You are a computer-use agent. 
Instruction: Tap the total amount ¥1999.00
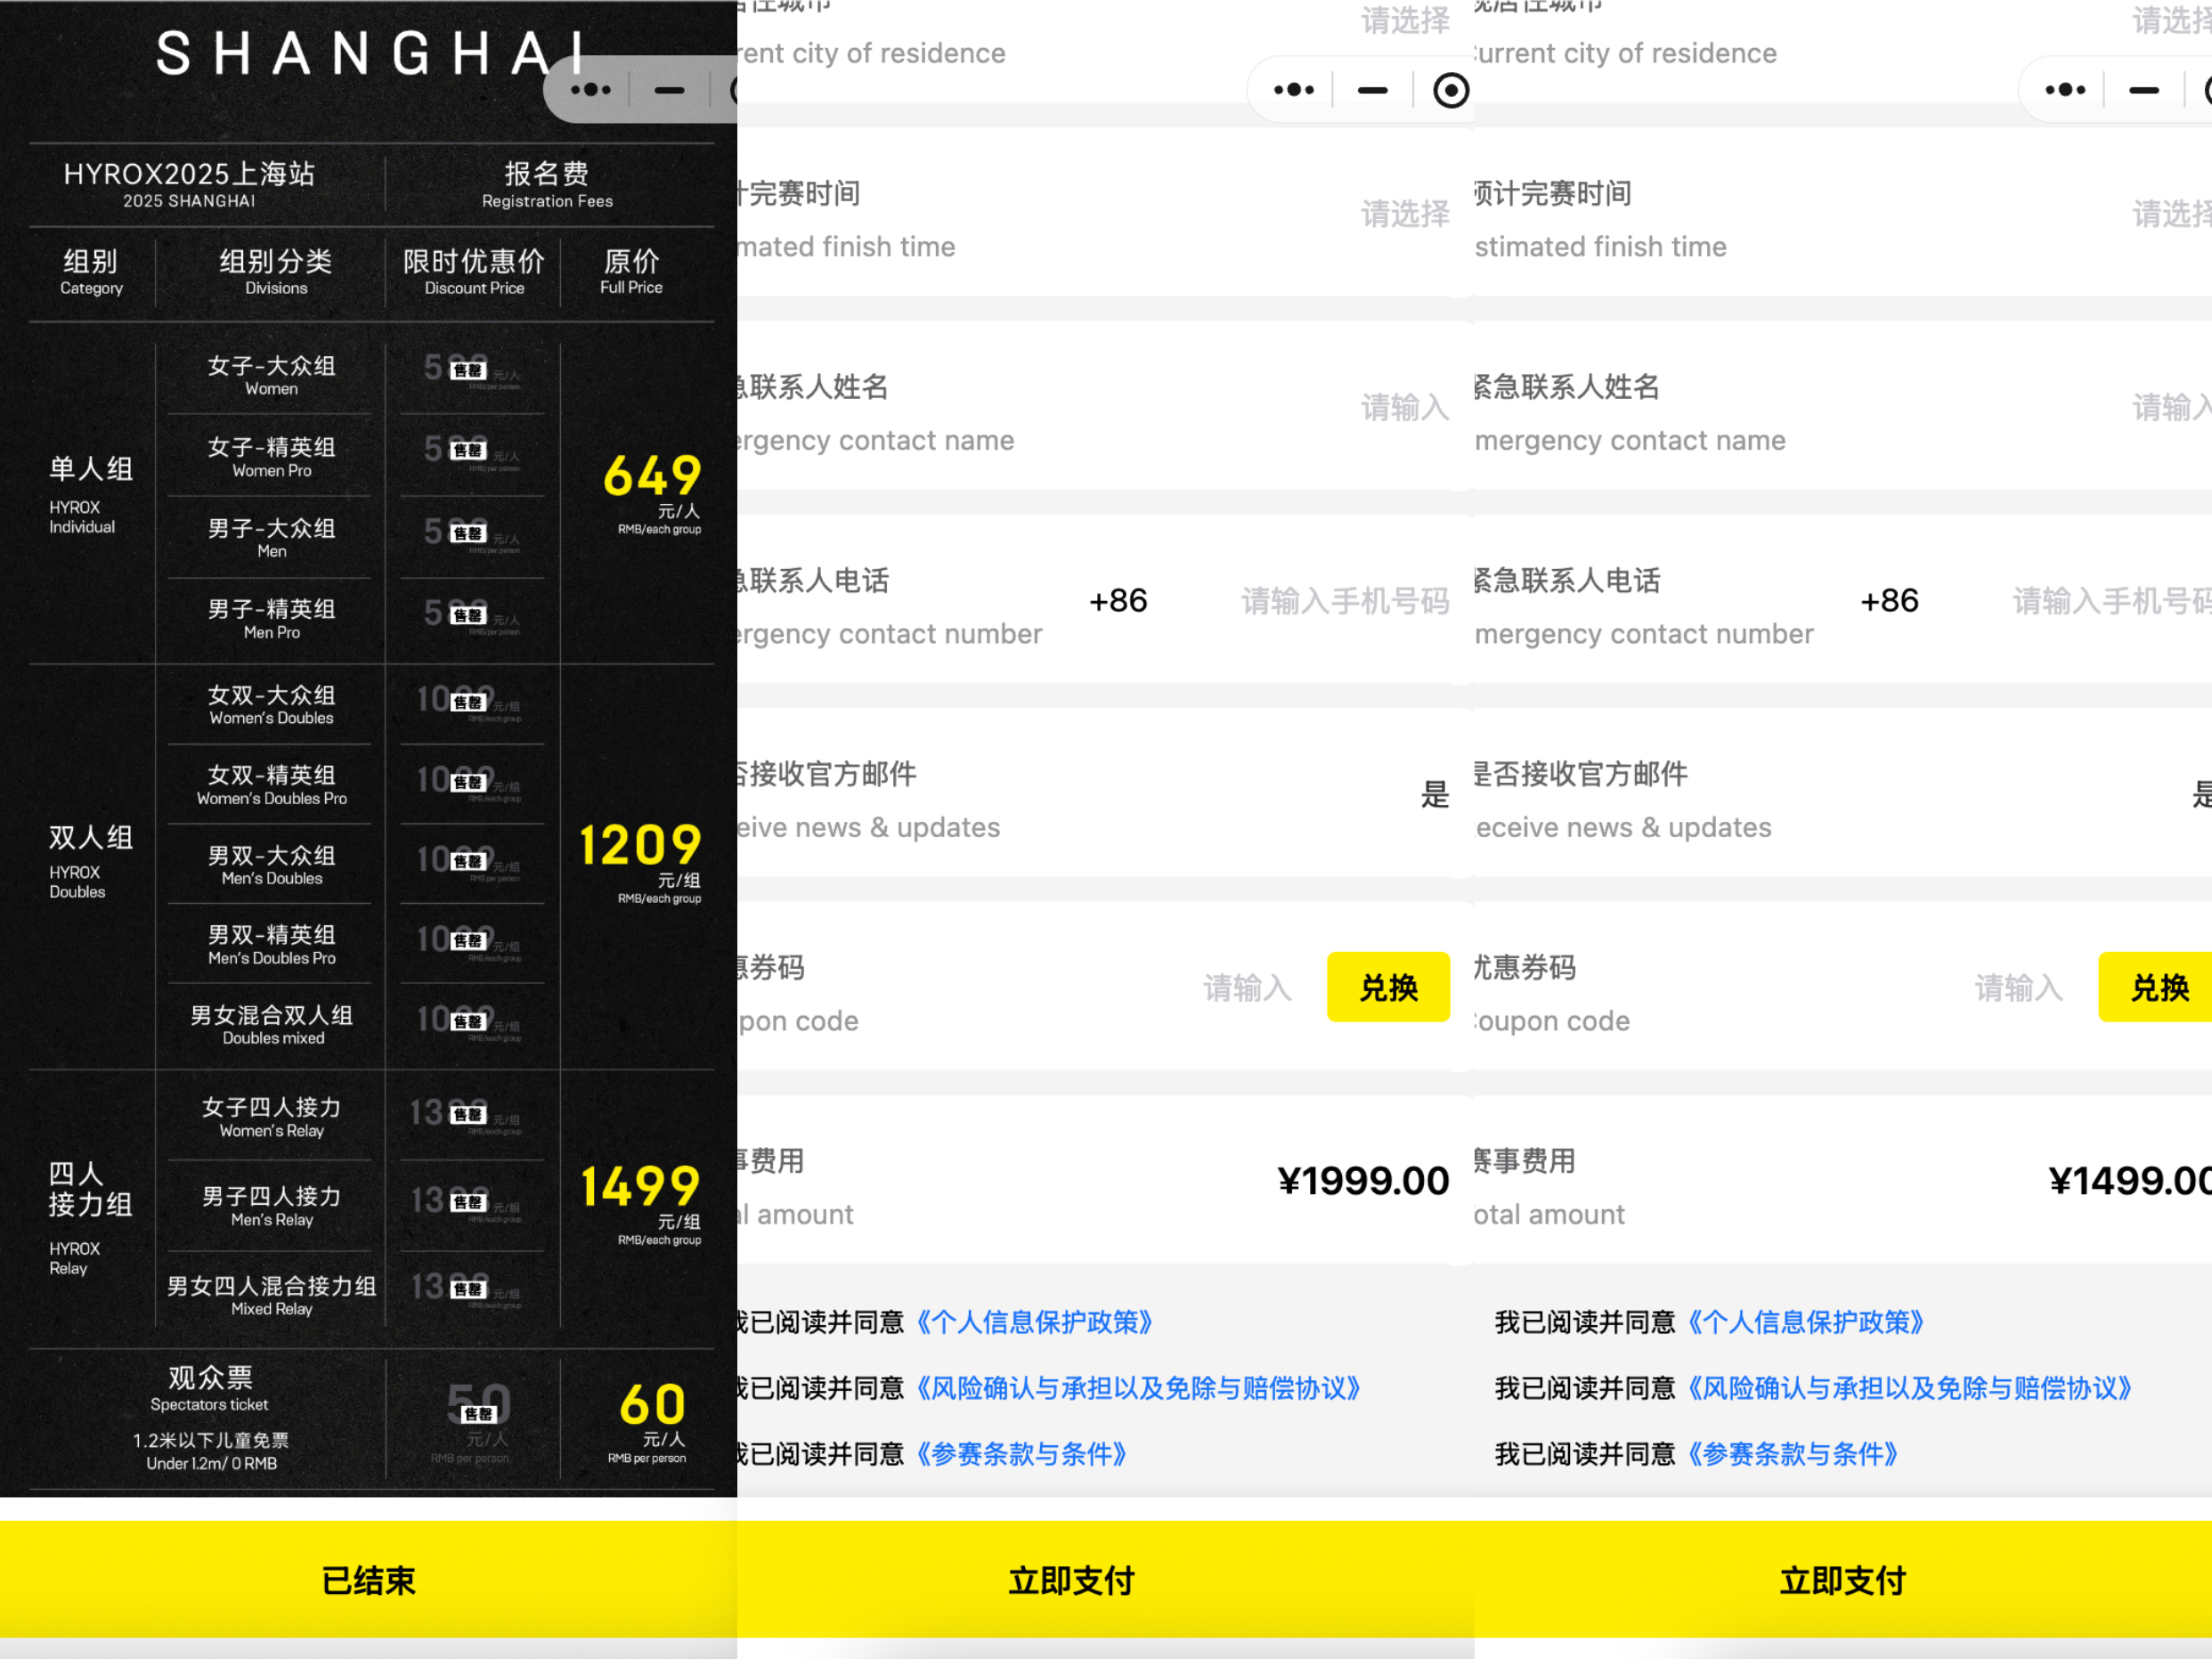pyautogui.click(x=1363, y=1181)
